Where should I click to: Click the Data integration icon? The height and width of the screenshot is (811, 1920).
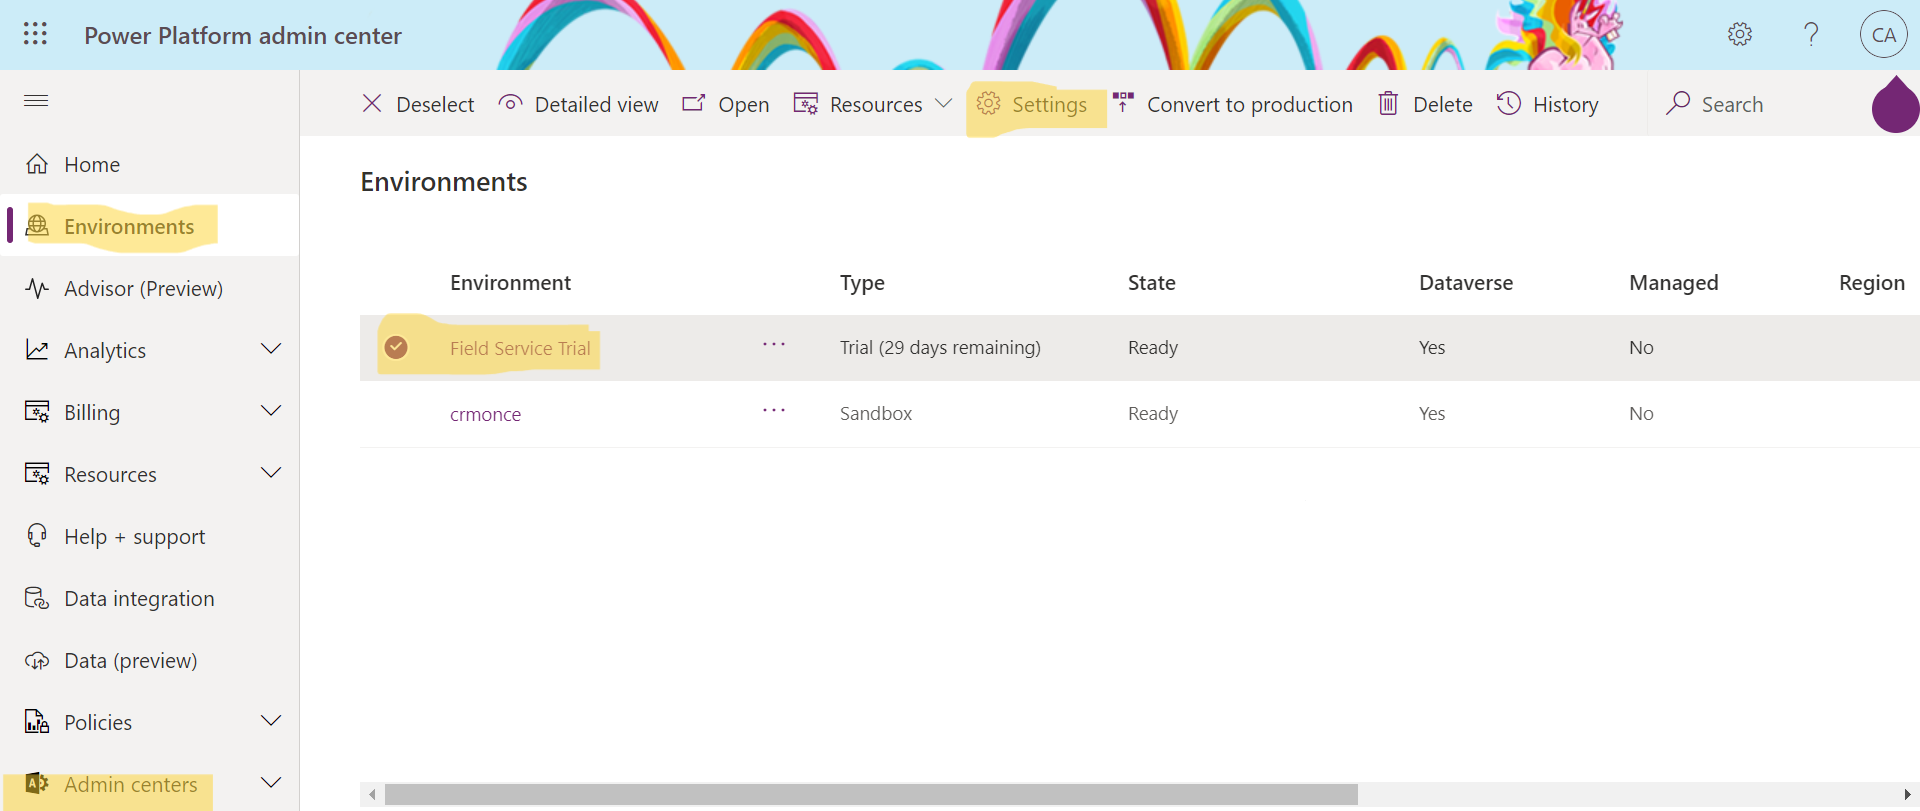[x=37, y=598]
